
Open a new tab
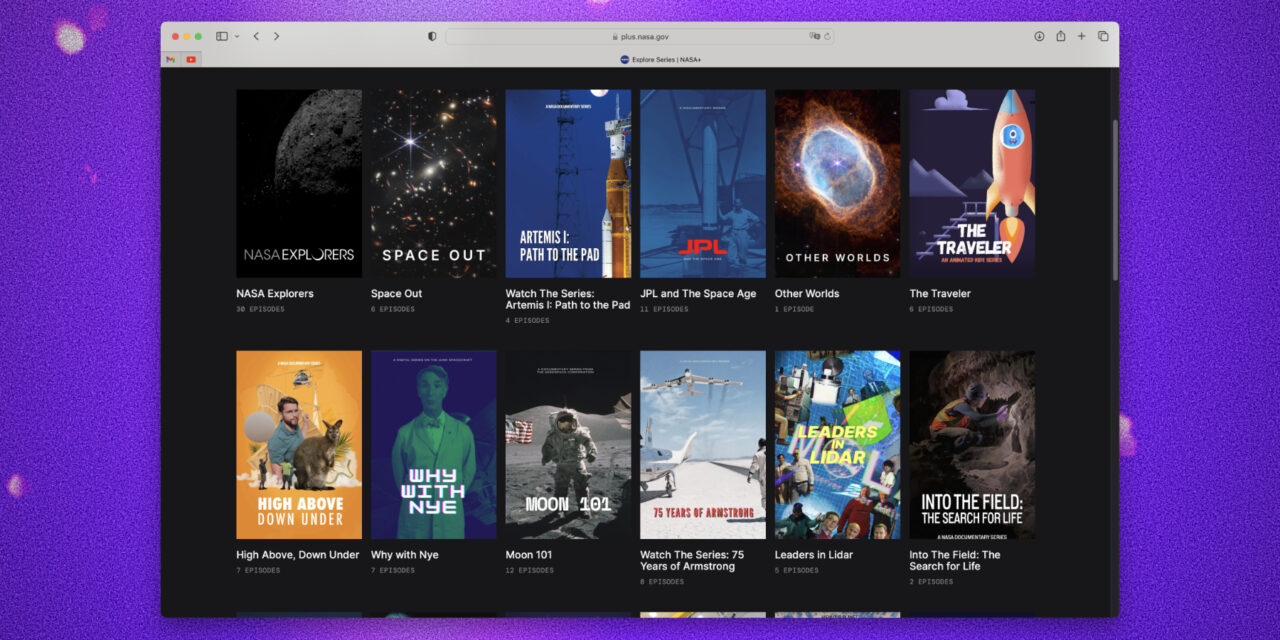(1081, 36)
